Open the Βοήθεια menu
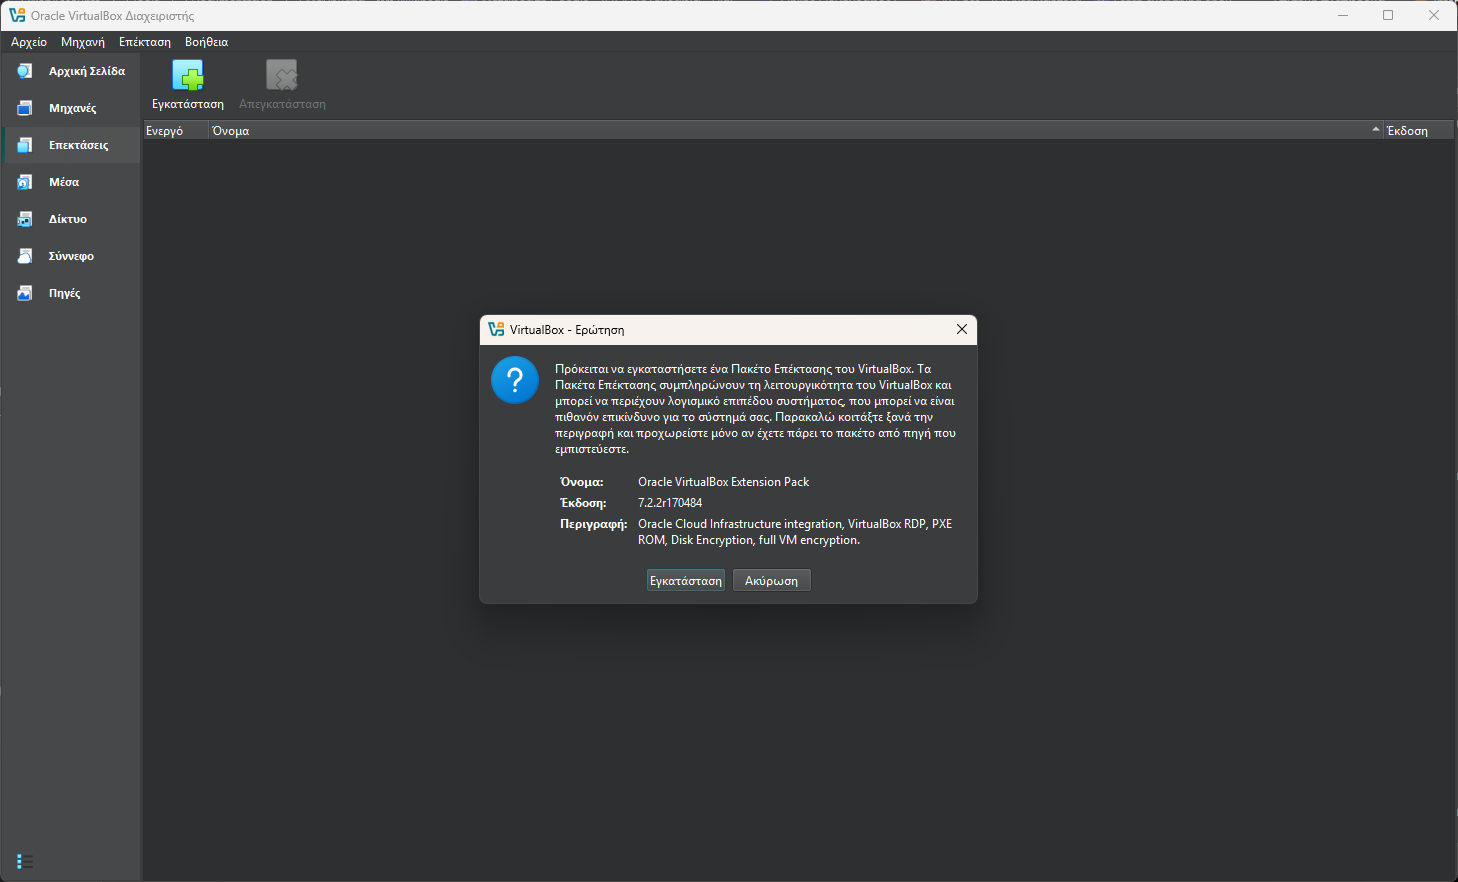1458x882 pixels. 207,42
